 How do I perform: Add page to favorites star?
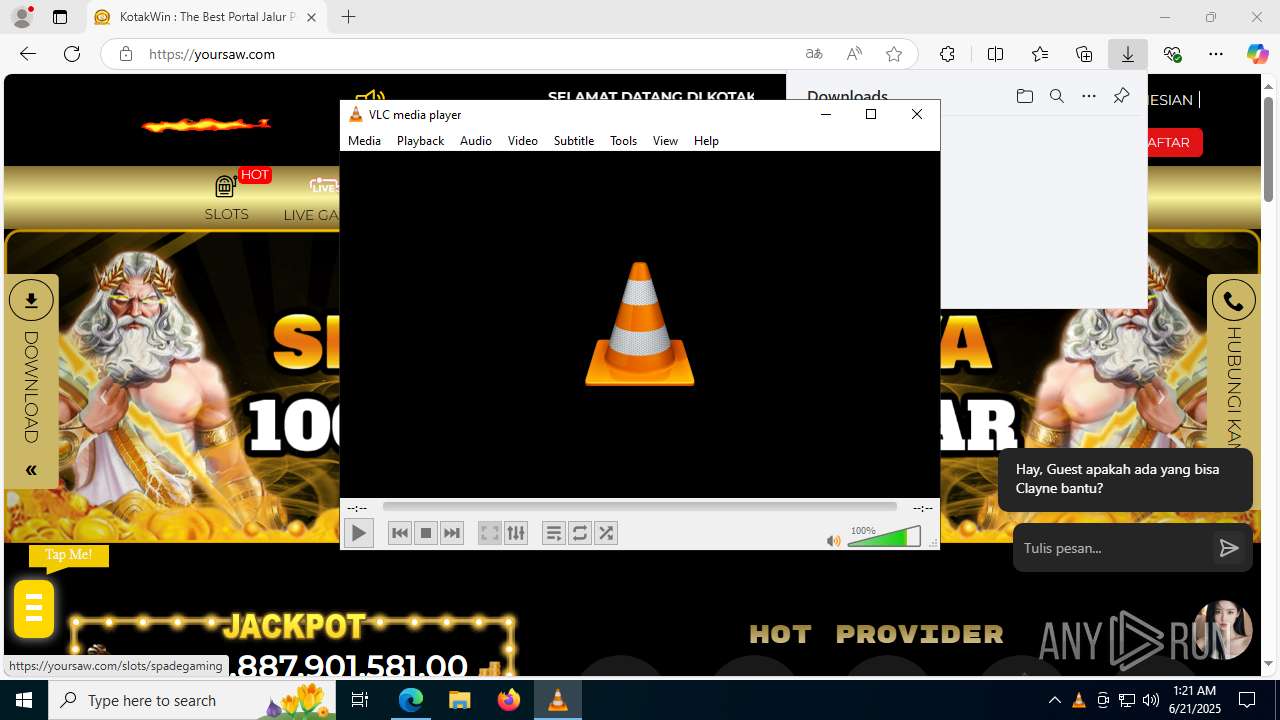(894, 54)
